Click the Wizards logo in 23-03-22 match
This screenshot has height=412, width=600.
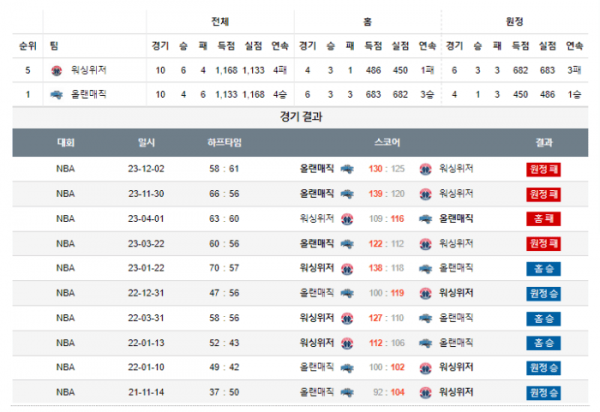(x=425, y=244)
